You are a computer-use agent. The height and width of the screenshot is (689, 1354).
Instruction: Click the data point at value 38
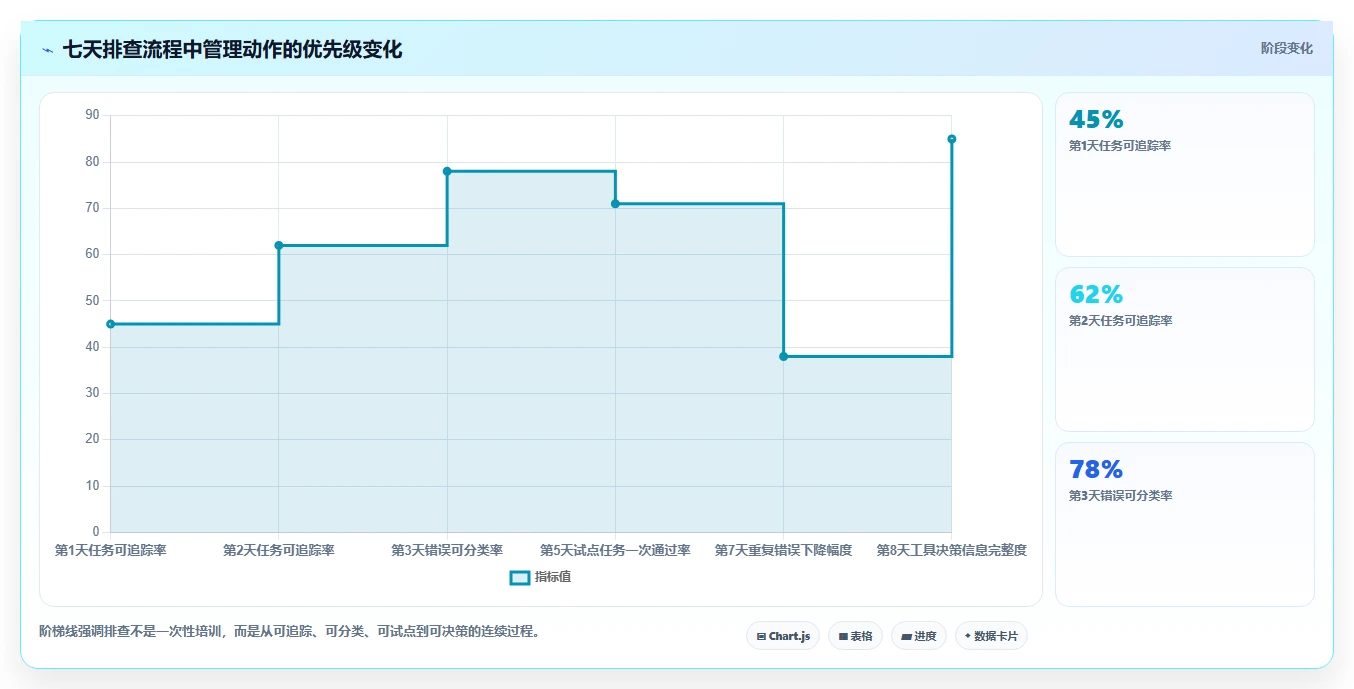pyautogui.click(x=783, y=356)
